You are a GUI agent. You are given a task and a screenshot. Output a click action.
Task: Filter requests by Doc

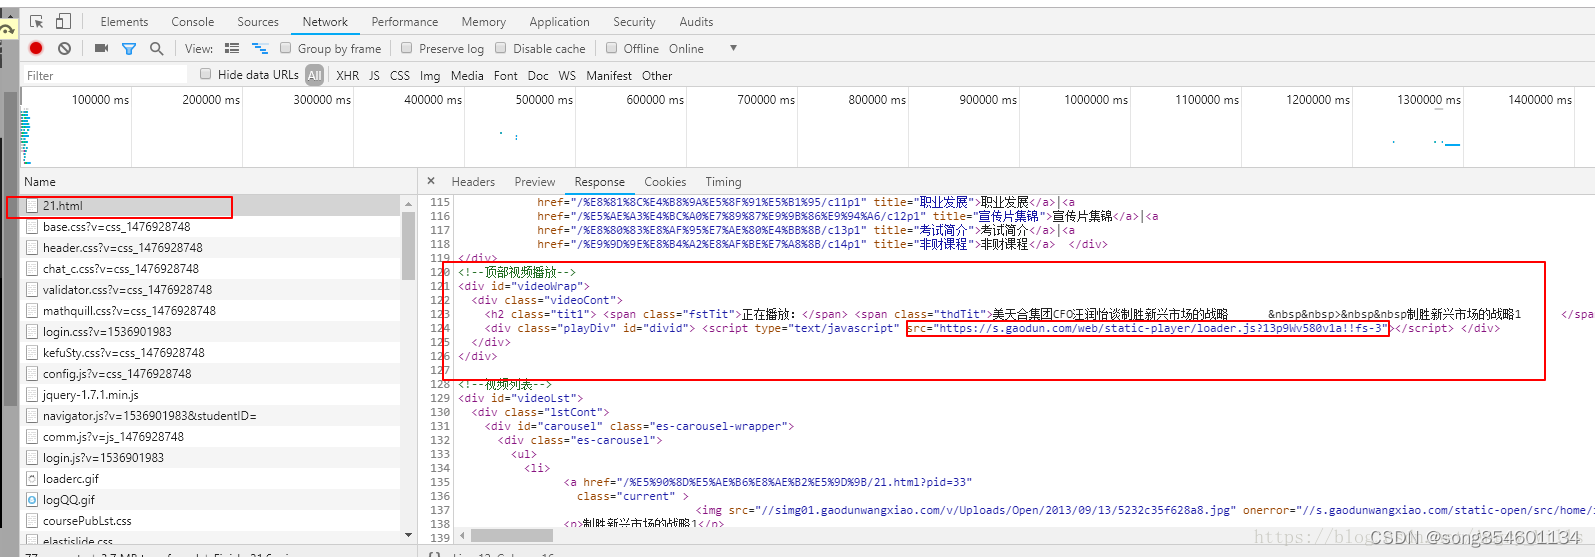[x=538, y=75]
